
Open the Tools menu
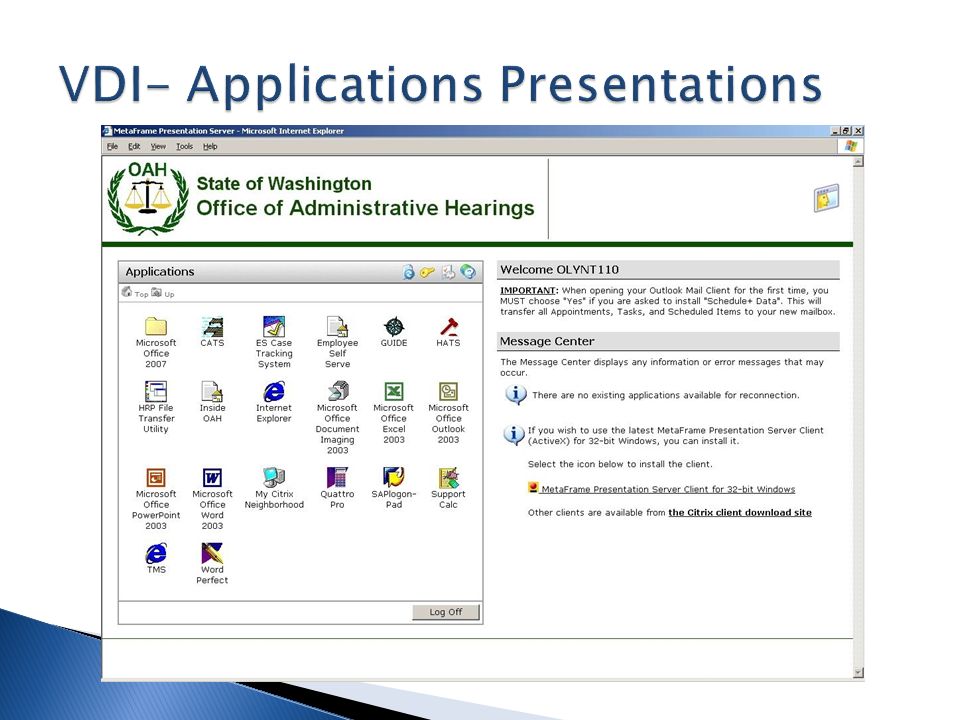(184, 146)
